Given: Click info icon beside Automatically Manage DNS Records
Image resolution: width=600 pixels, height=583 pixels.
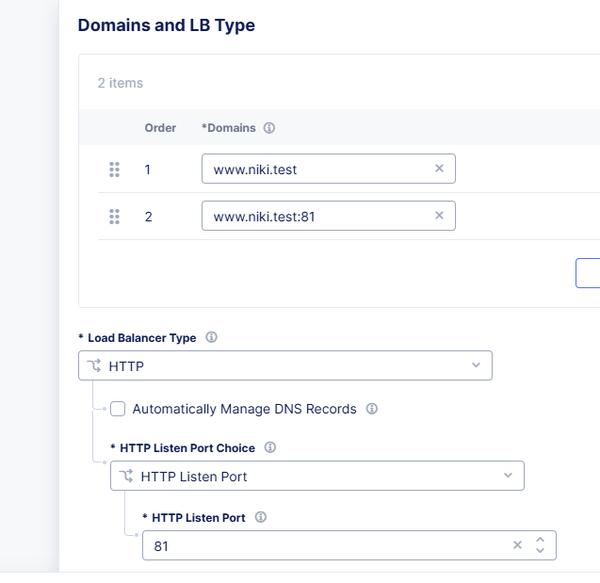Looking at the screenshot, I should click(372, 409).
